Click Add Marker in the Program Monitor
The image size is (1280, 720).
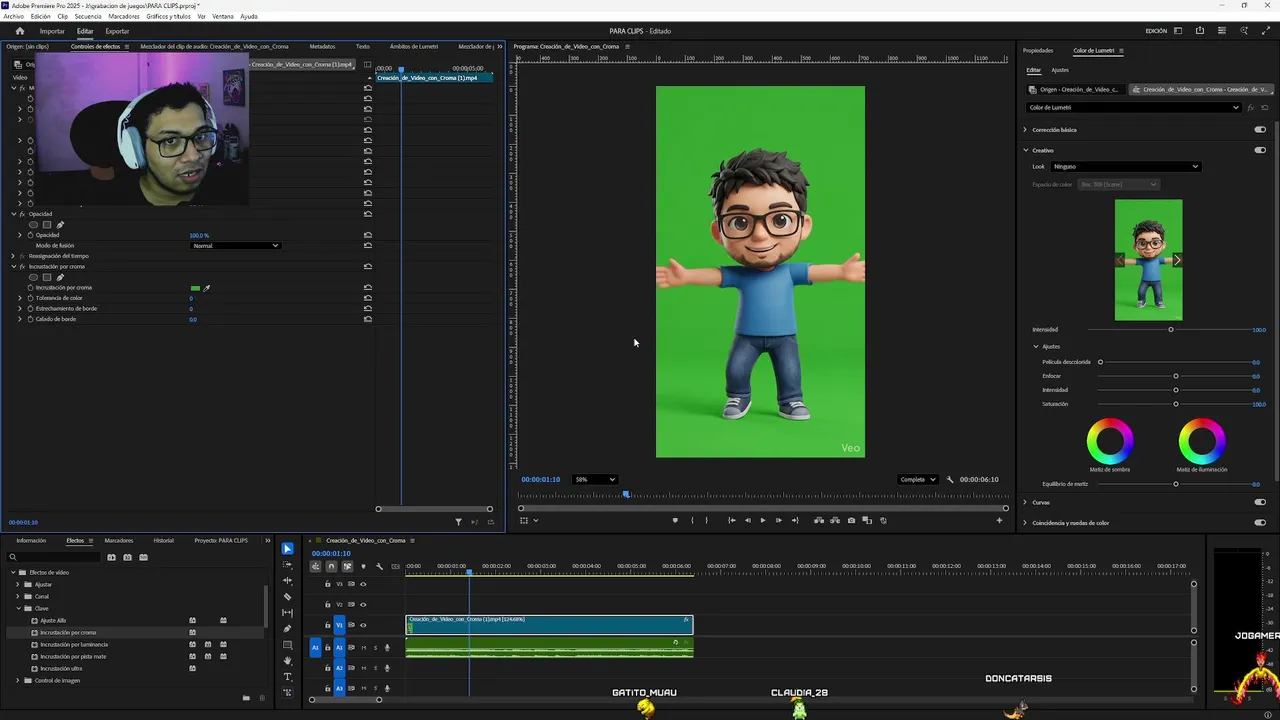pos(675,520)
